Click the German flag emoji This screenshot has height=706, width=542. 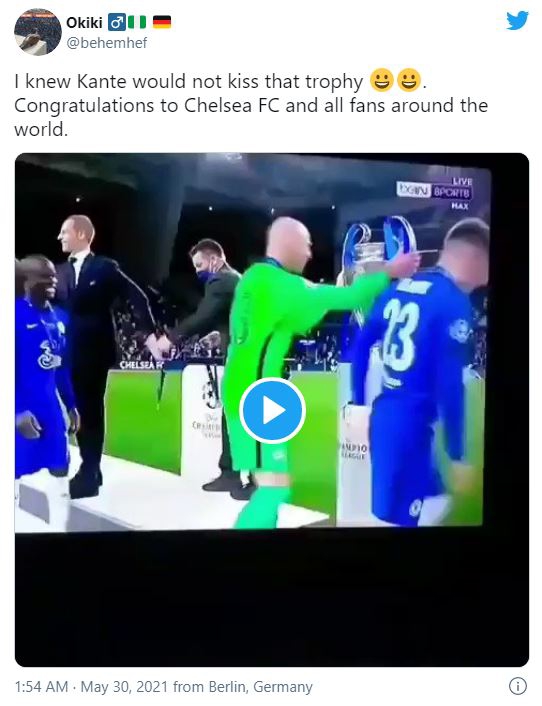[x=162, y=22]
